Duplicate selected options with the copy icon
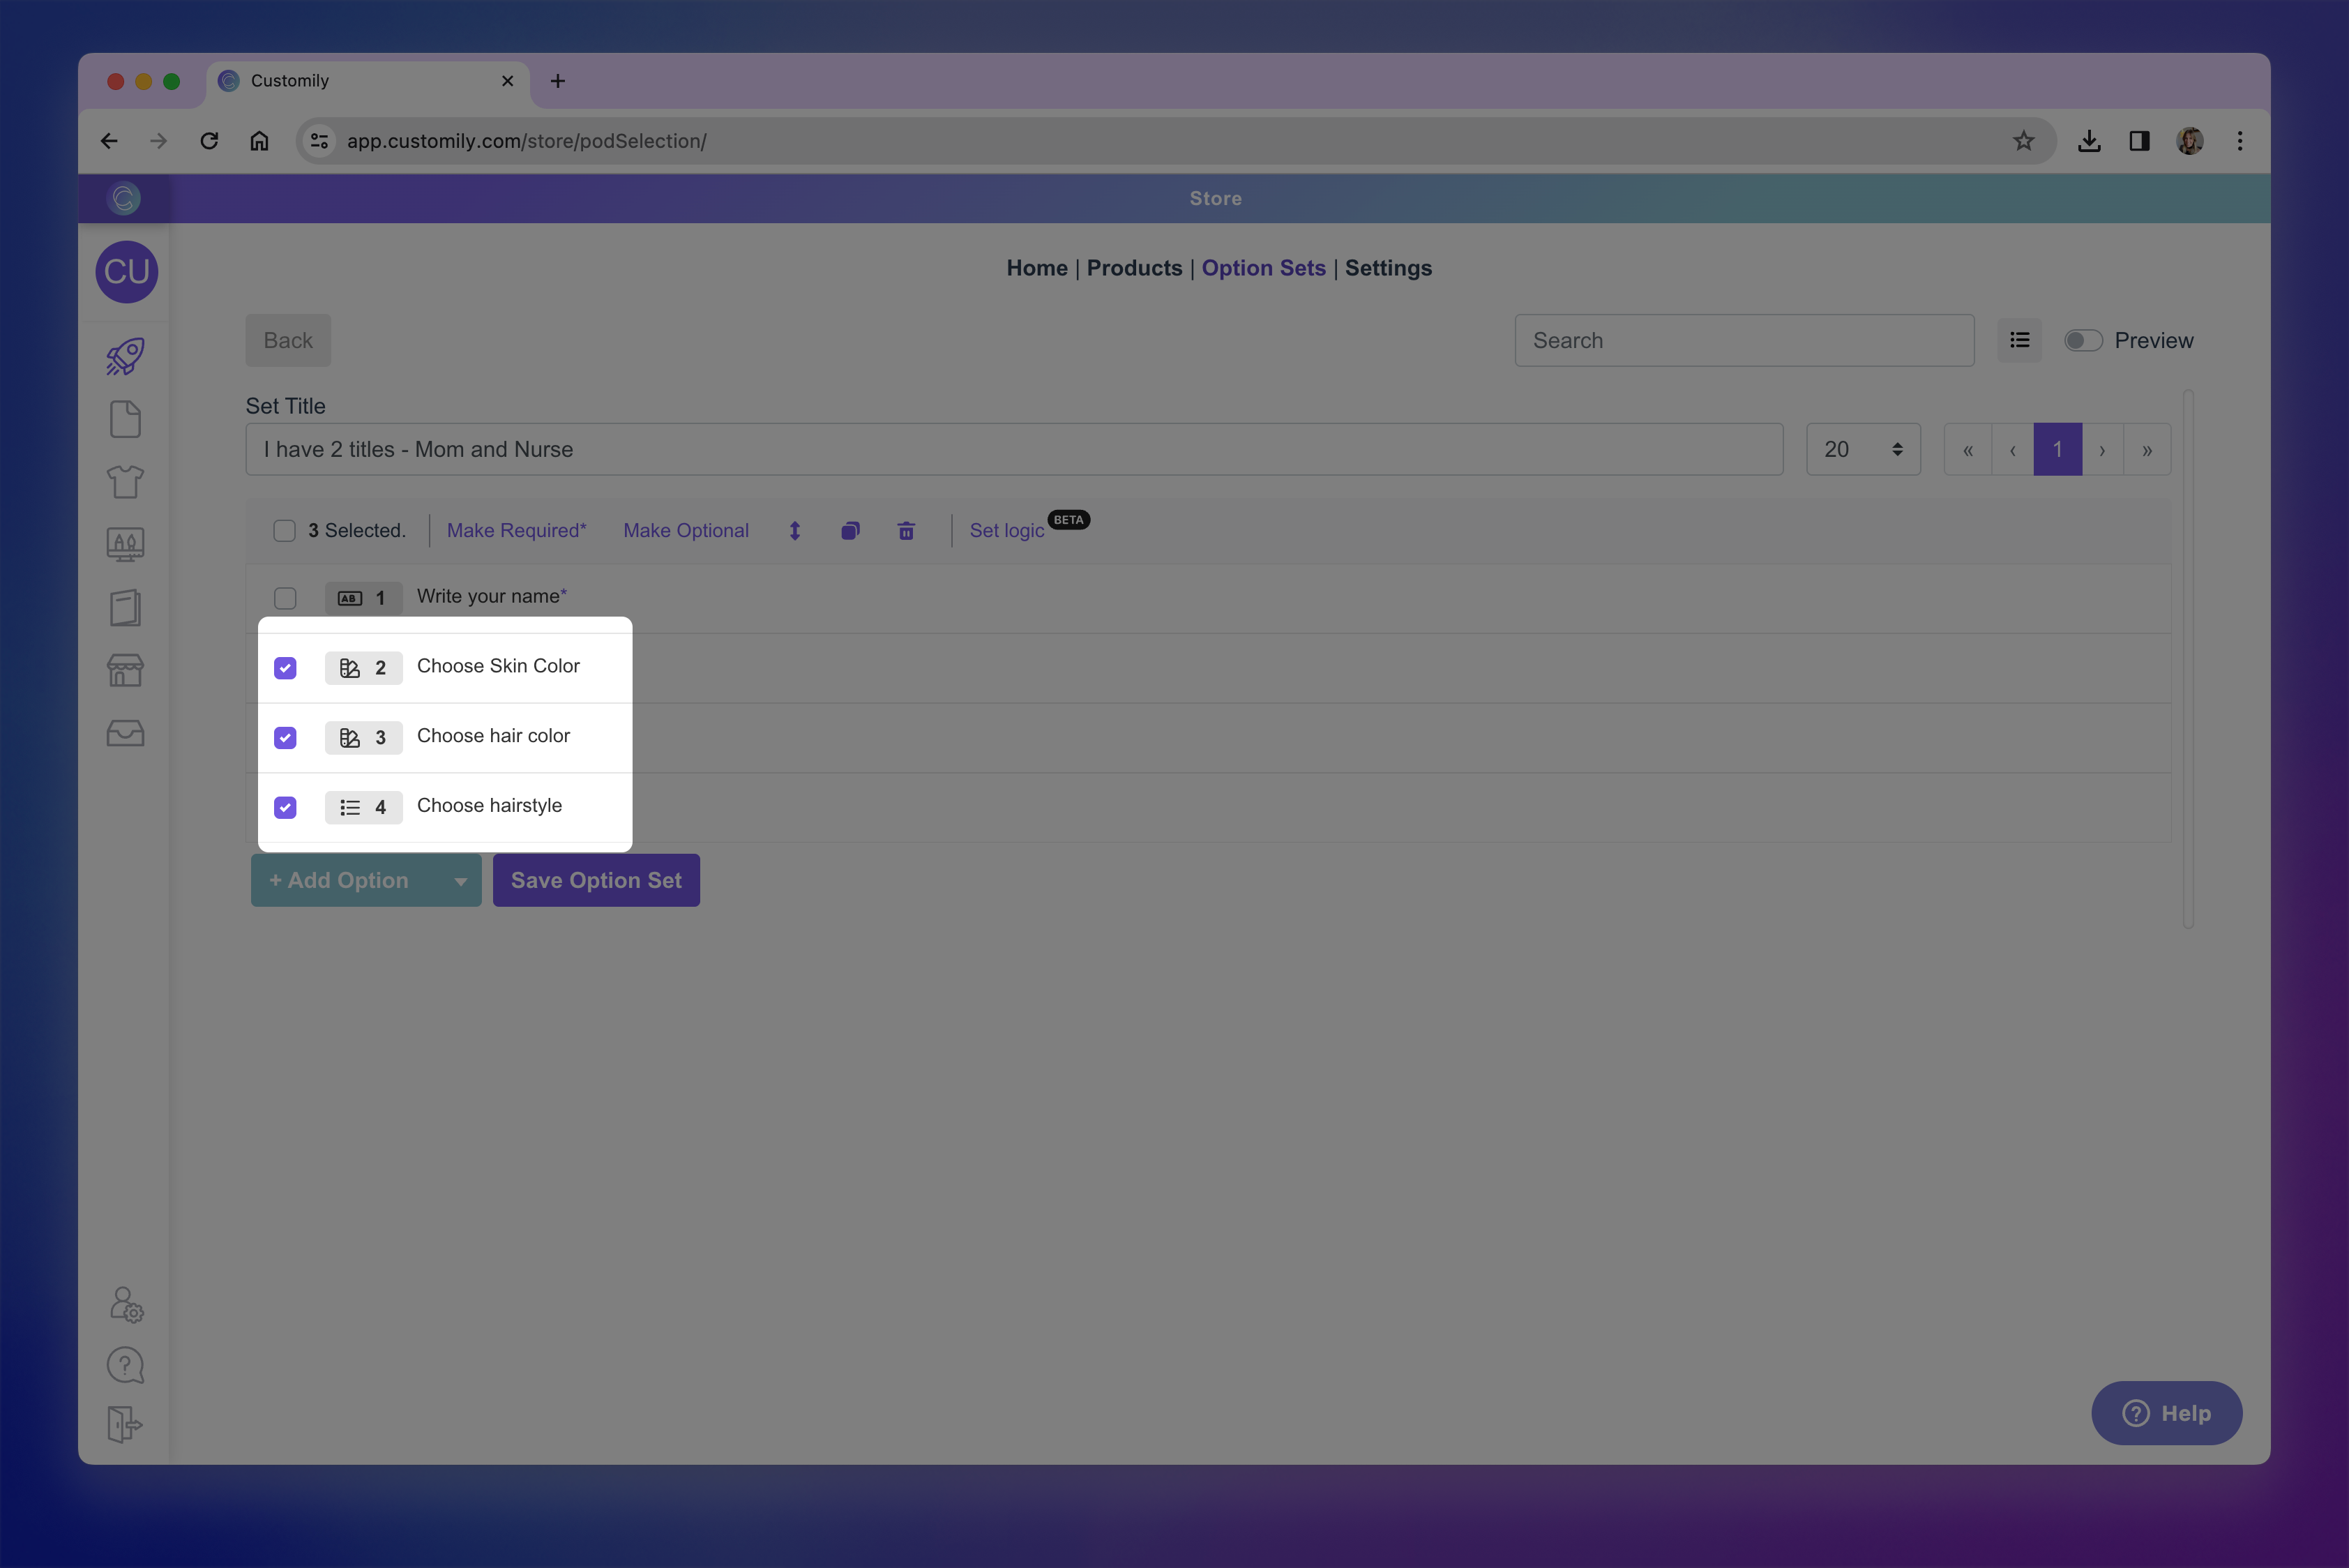Viewport: 2349px width, 1568px height. tap(850, 530)
